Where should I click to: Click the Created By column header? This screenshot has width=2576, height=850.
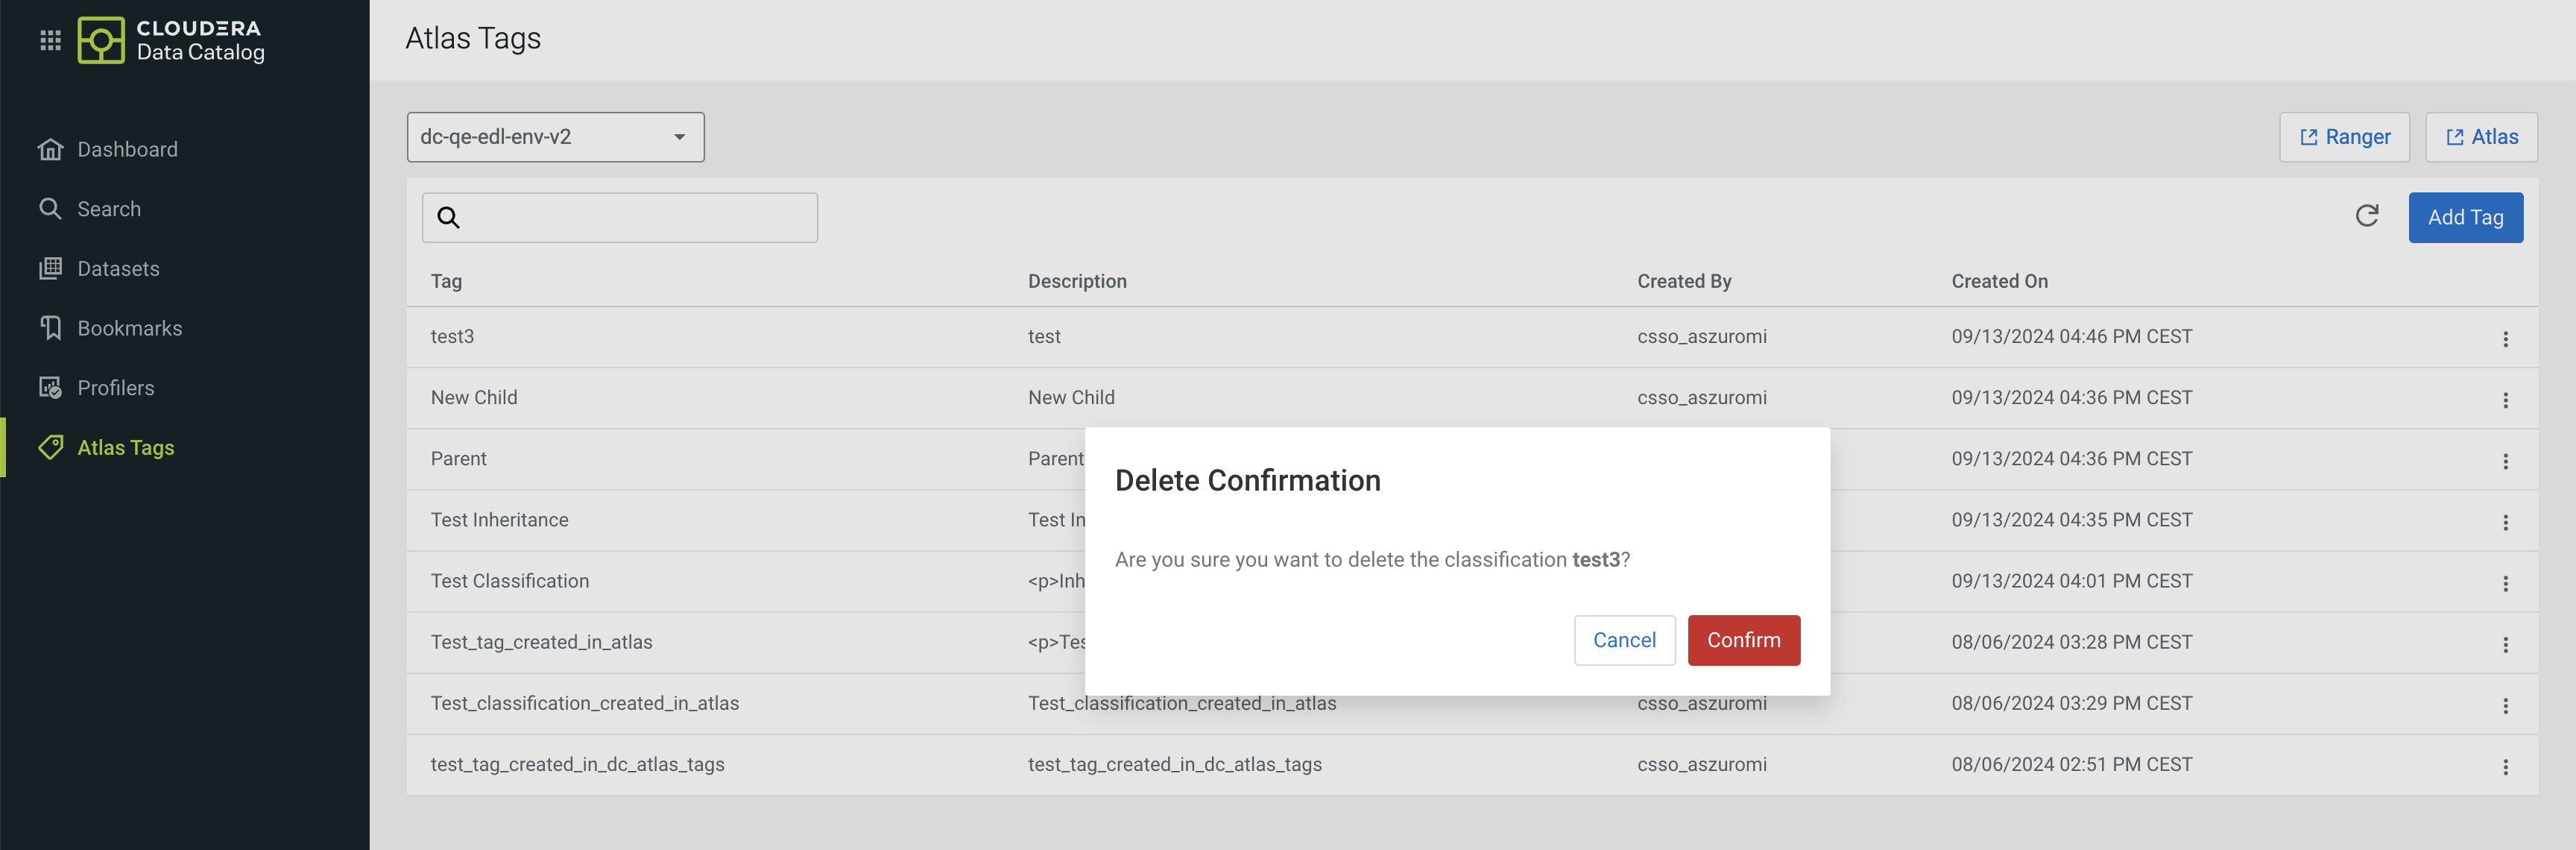click(x=1684, y=281)
